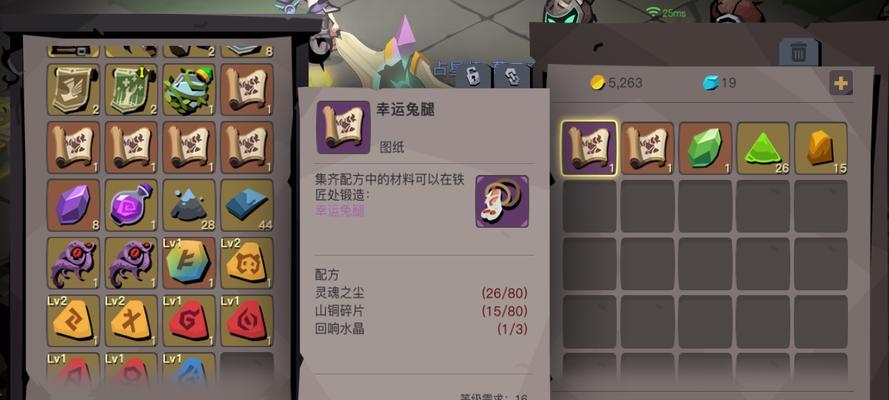Open the lucky rabbit foot preview icon
This screenshot has width=889, height=400.
[x=502, y=201]
